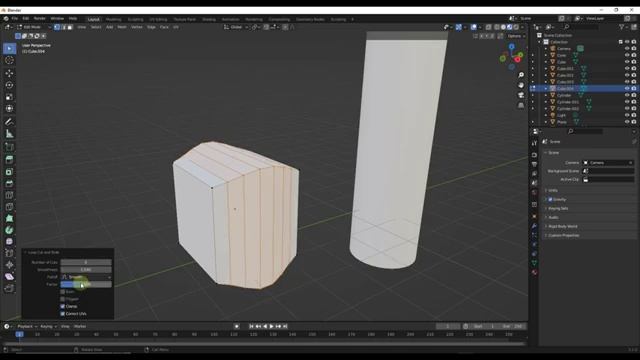The width and height of the screenshot is (640, 360).
Task: Select the Annotate tool
Action: pyautogui.click(x=9, y=122)
